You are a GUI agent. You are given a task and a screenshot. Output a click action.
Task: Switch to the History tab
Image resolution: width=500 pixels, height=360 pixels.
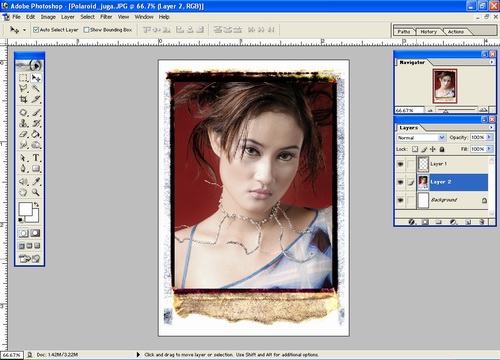pyautogui.click(x=428, y=32)
